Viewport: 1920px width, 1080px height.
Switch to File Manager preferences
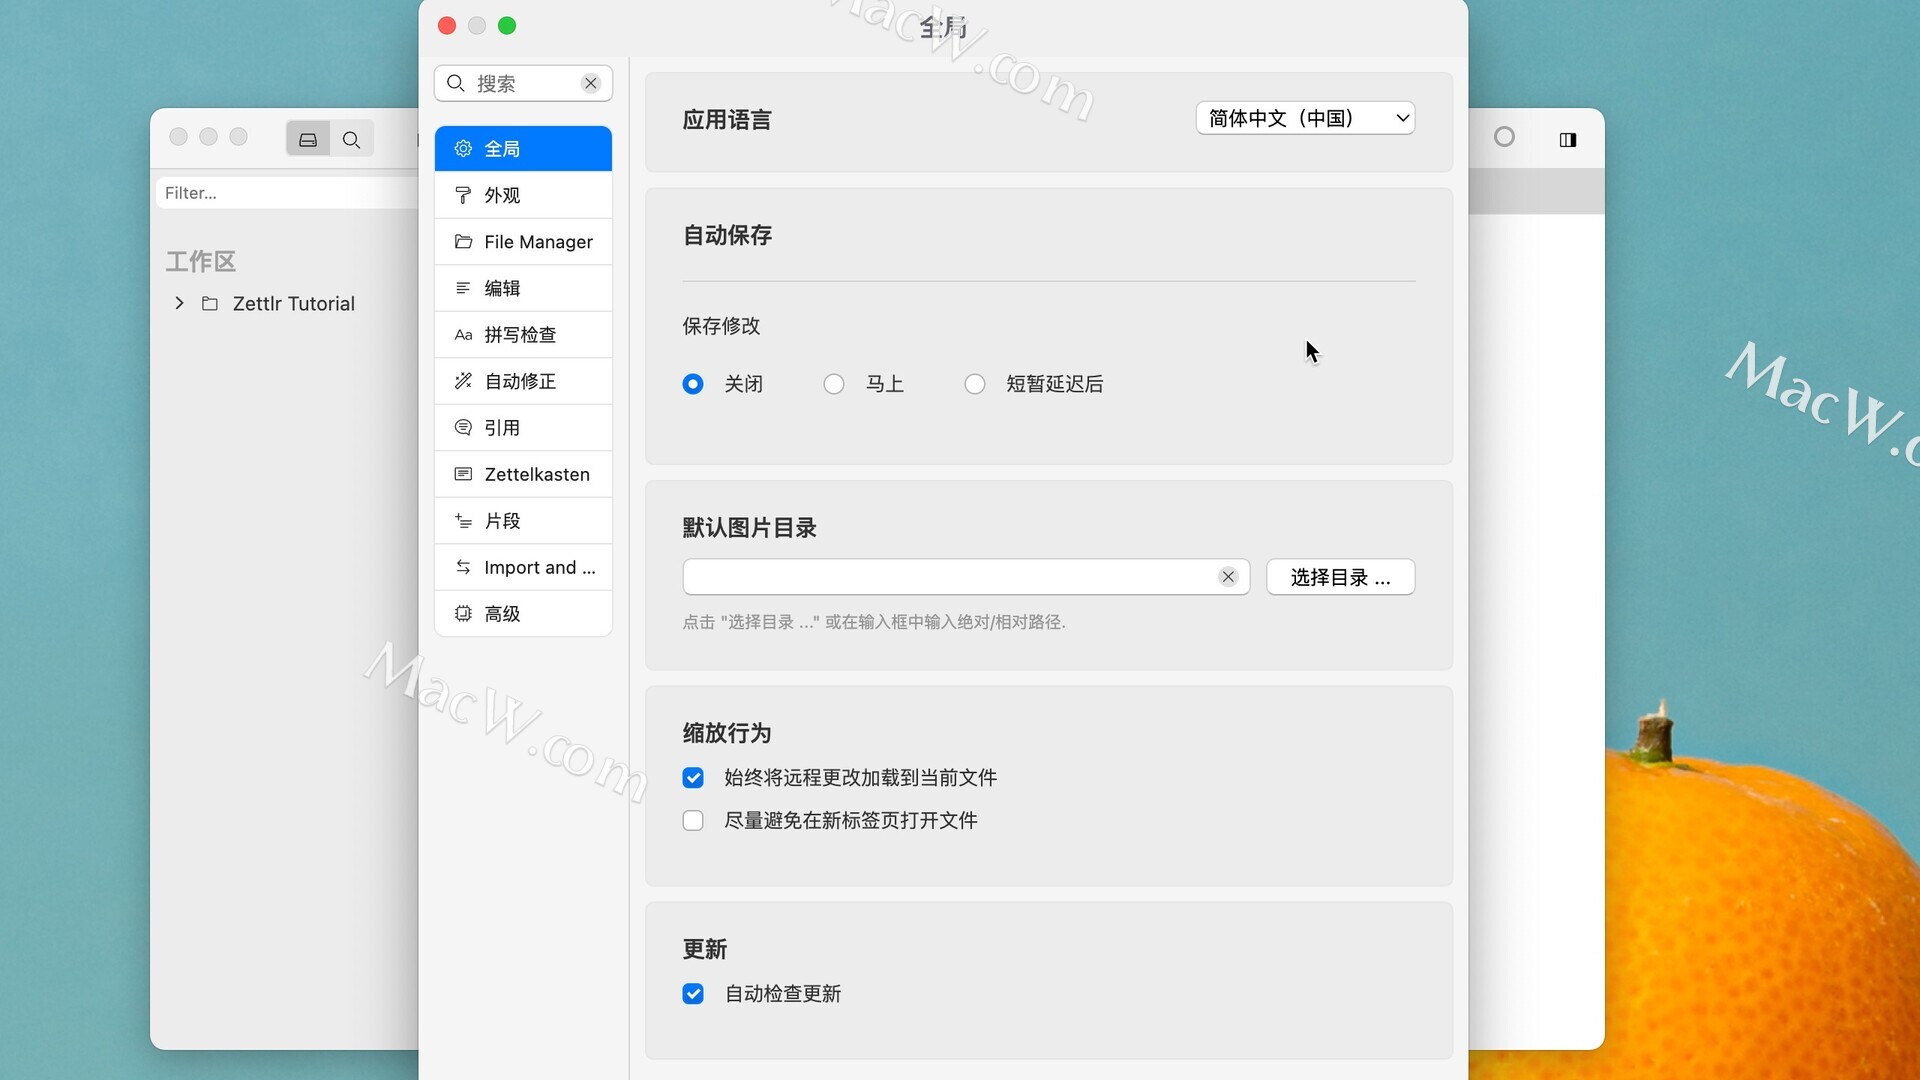click(x=523, y=242)
